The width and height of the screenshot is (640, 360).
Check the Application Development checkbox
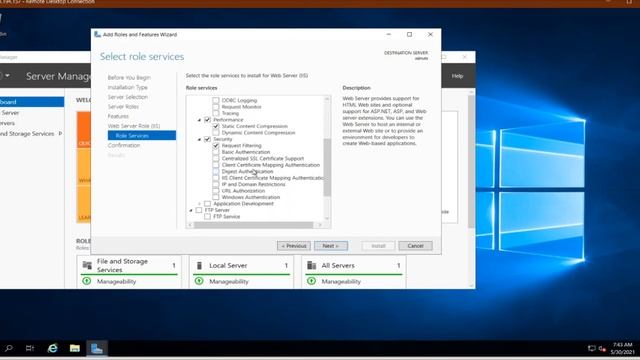coord(207,204)
